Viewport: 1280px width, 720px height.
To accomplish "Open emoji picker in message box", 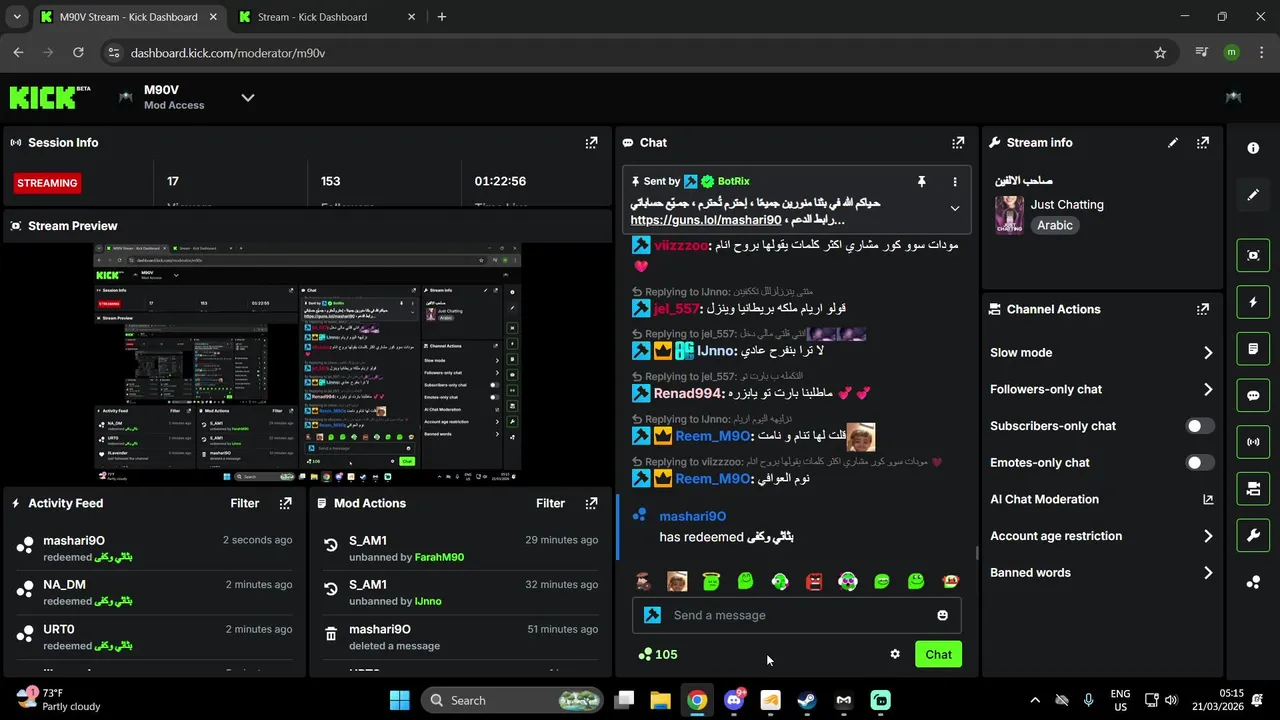I will (x=942, y=615).
